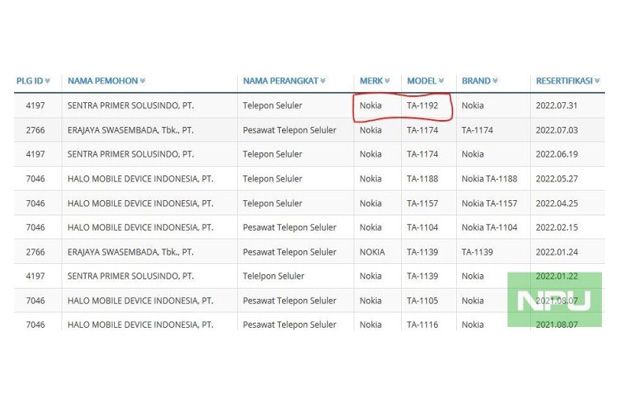Click the sort arrow beside MODEL
This screenshot has height=413, width=620.
(441, 81)
